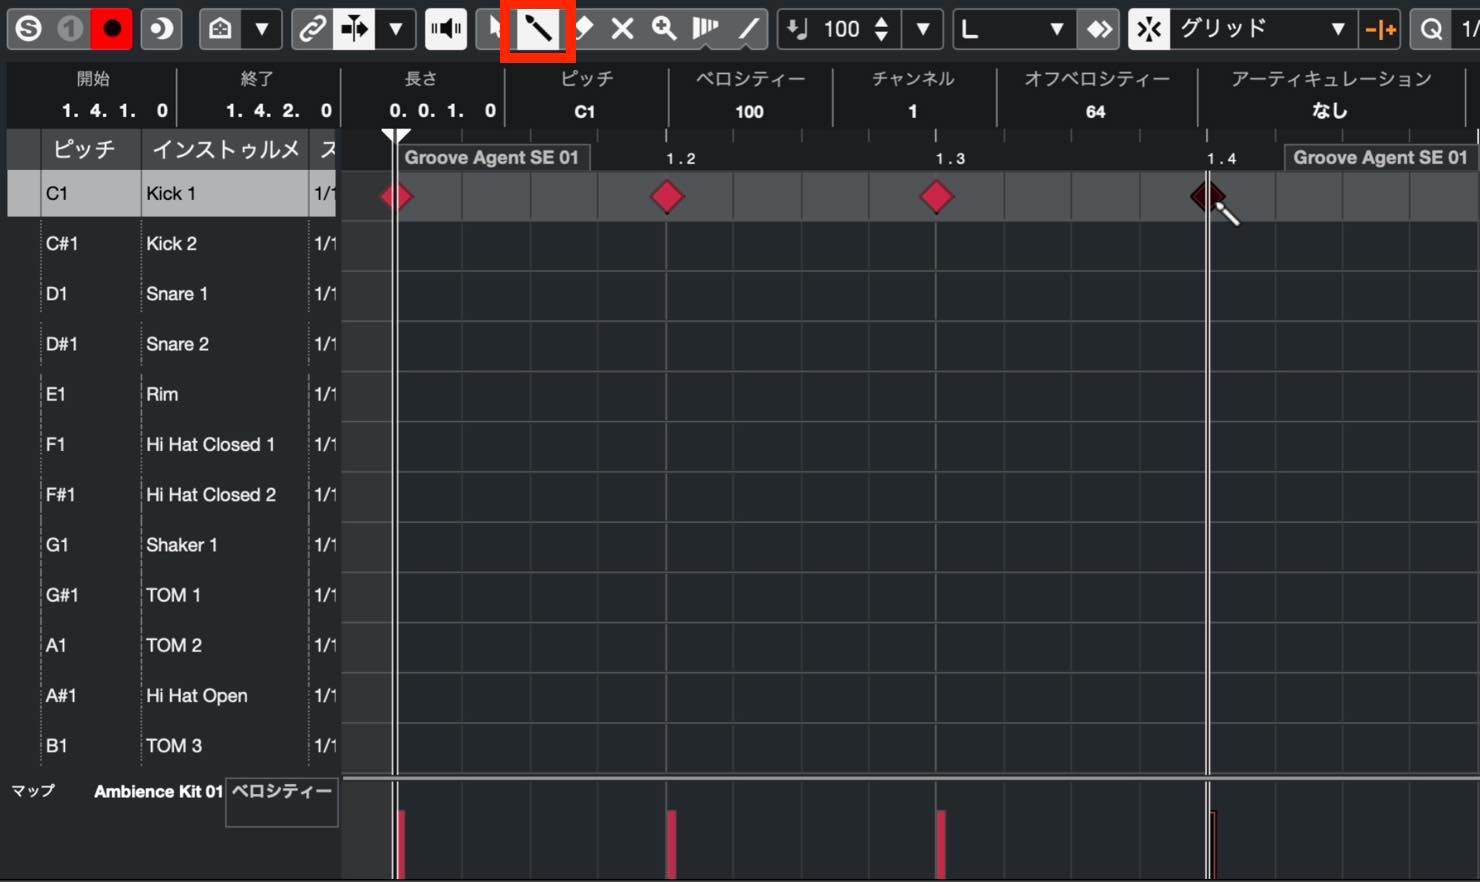Click the kick note at beat 1.2

coord(667,197)
